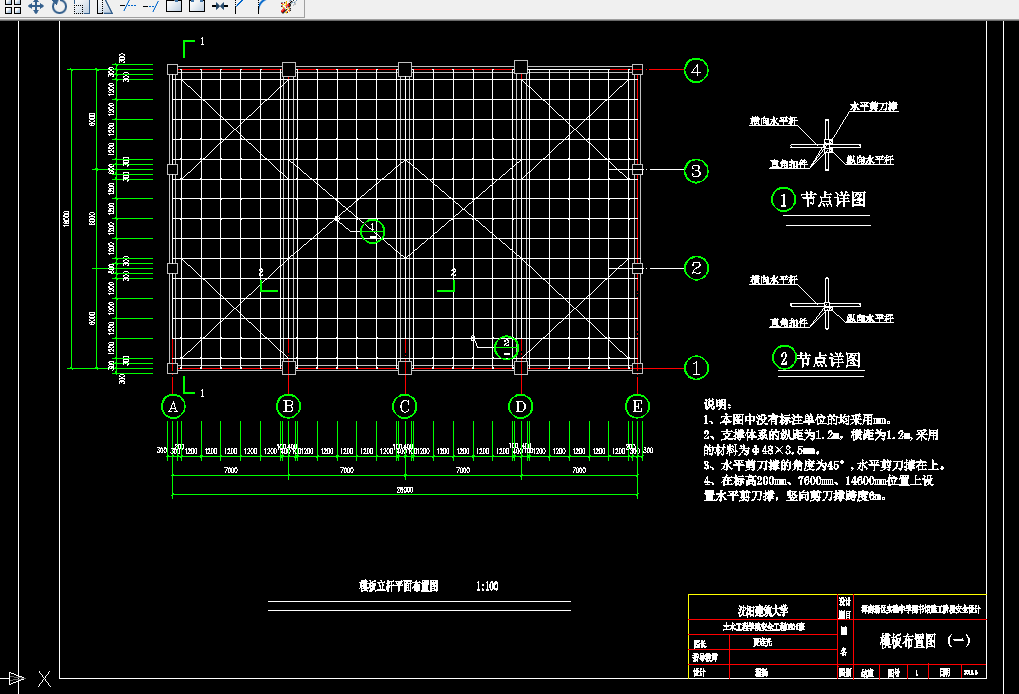Select the '说明:' notes heading
This screenshot has width=1019, height=694.
click(717, 404)
